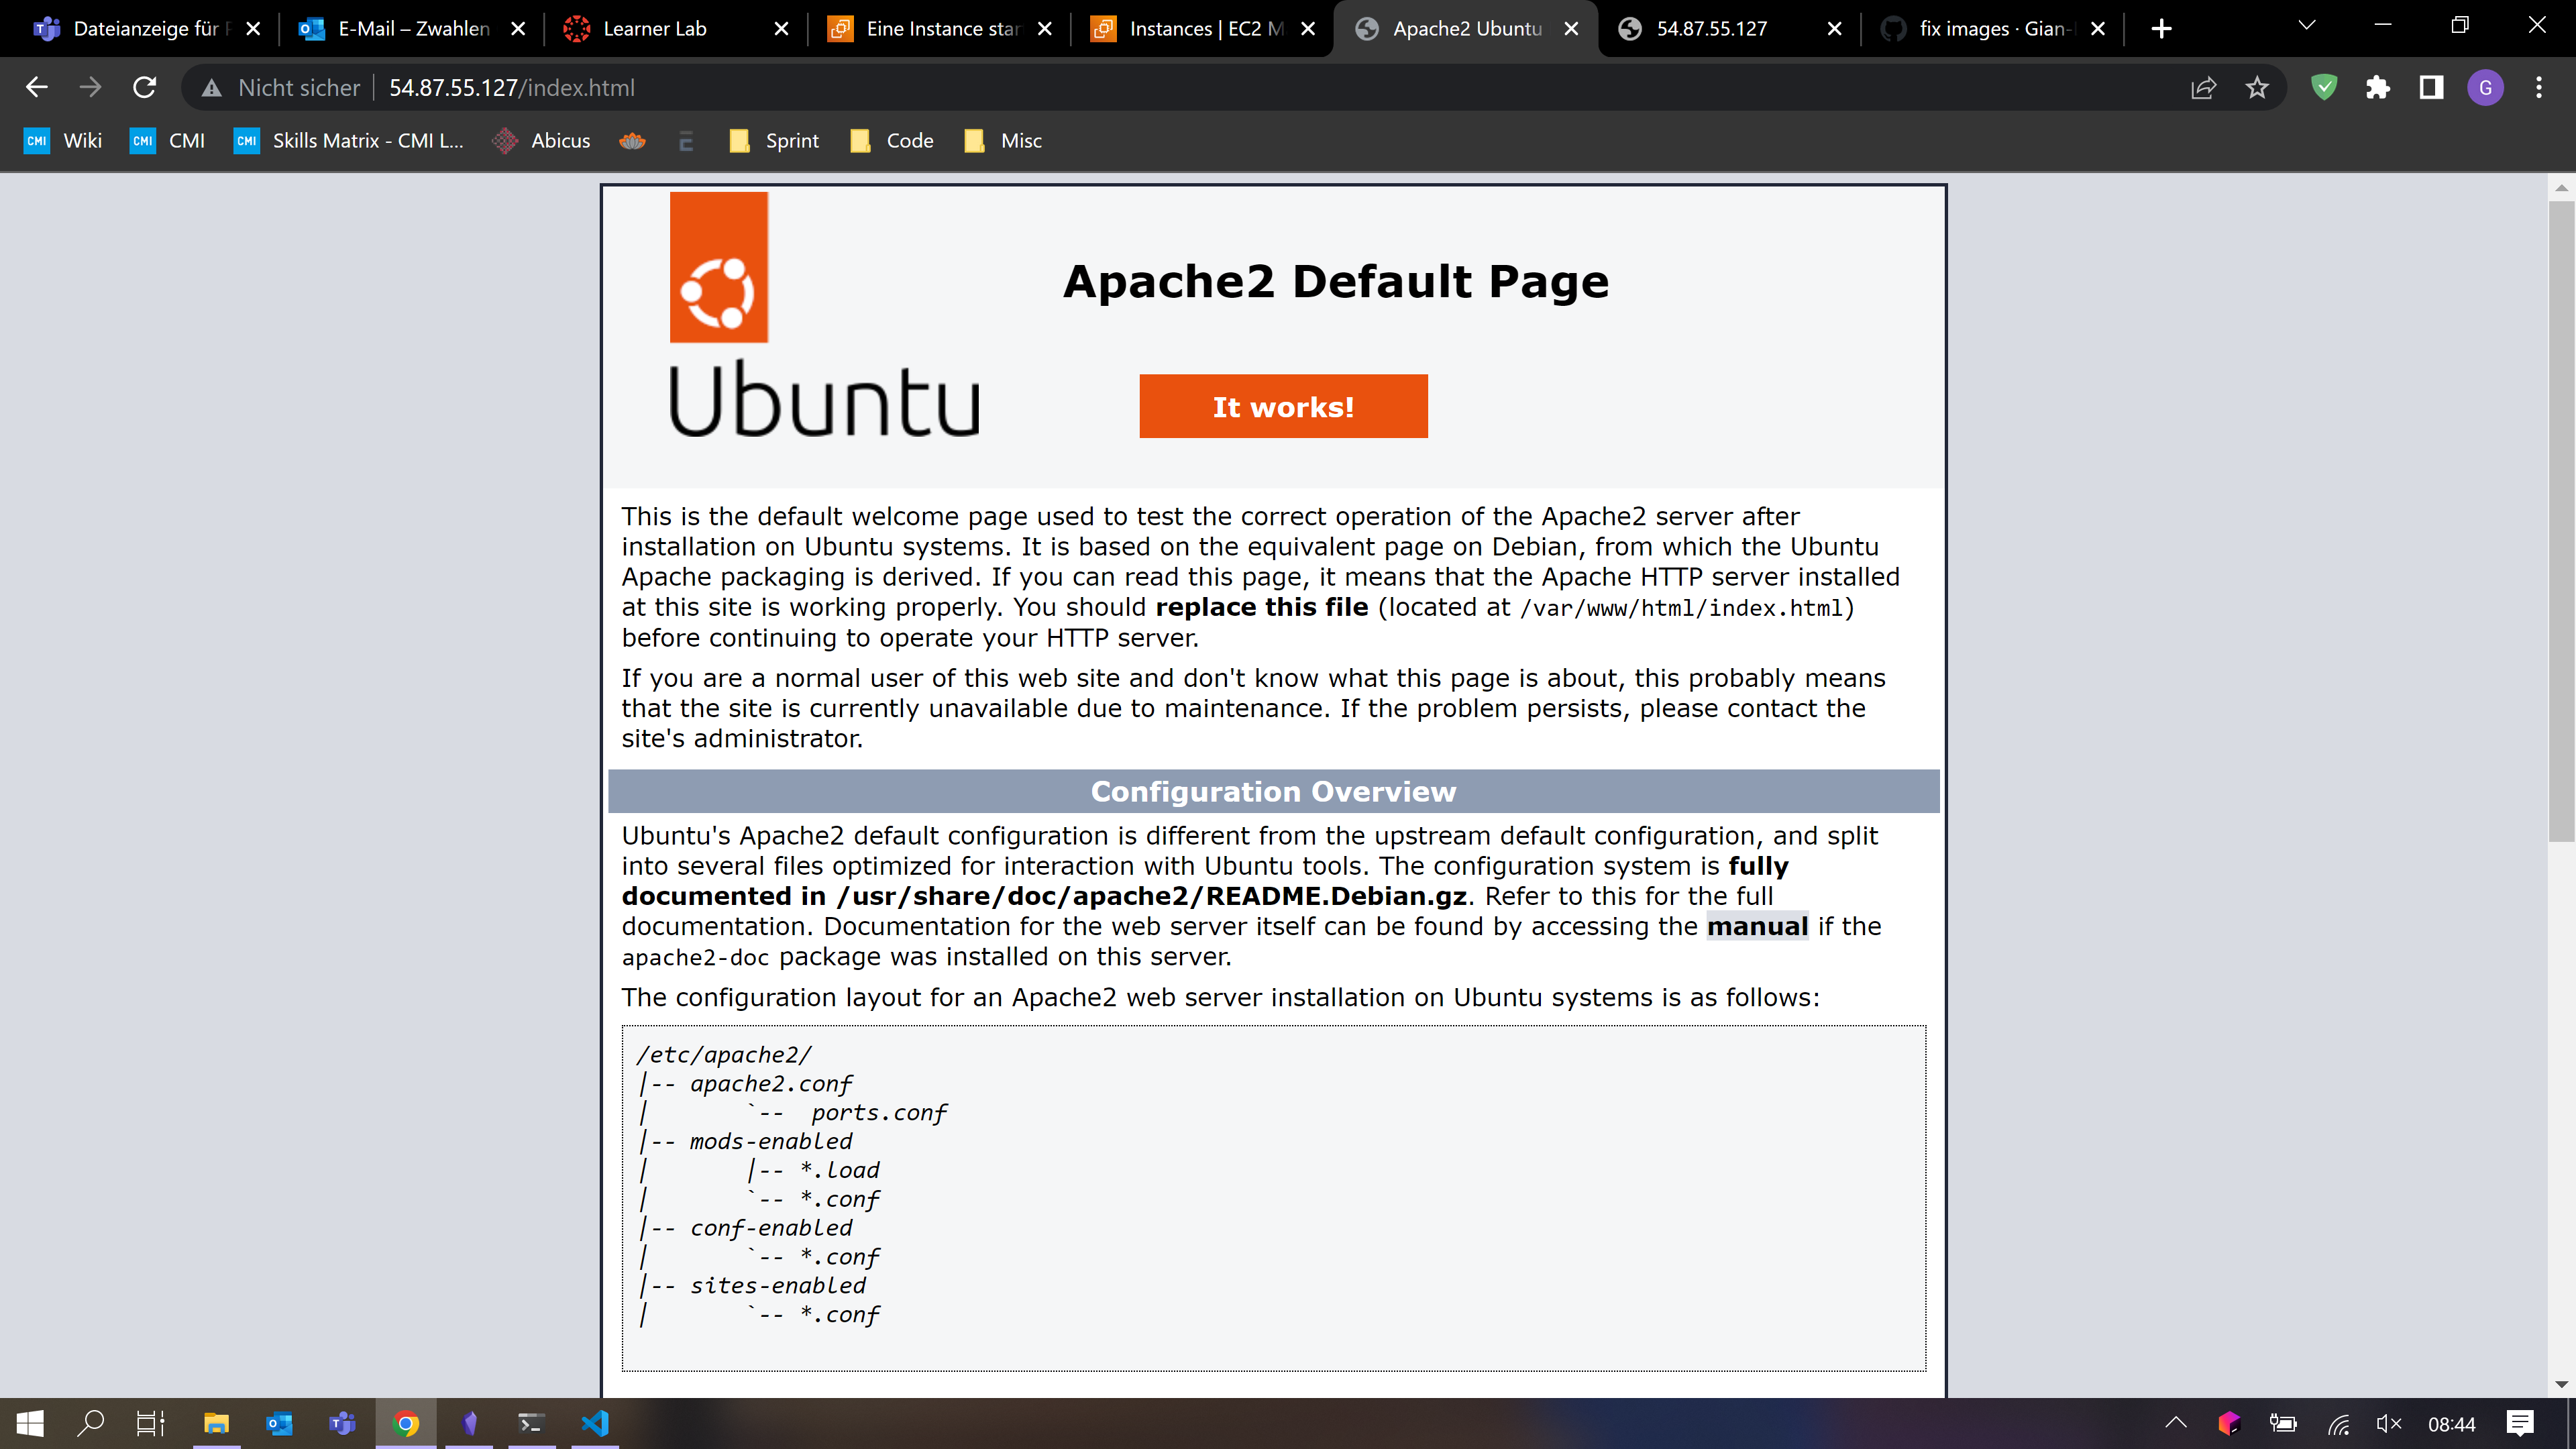Open the Extensions puzzle icon

point(2377,88)
